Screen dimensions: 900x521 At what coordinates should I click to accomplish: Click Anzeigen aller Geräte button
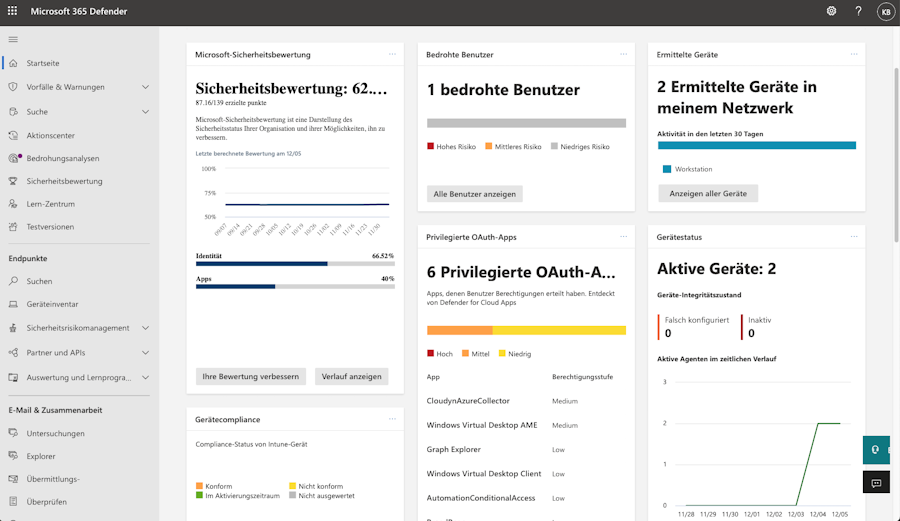pos(708,193)
